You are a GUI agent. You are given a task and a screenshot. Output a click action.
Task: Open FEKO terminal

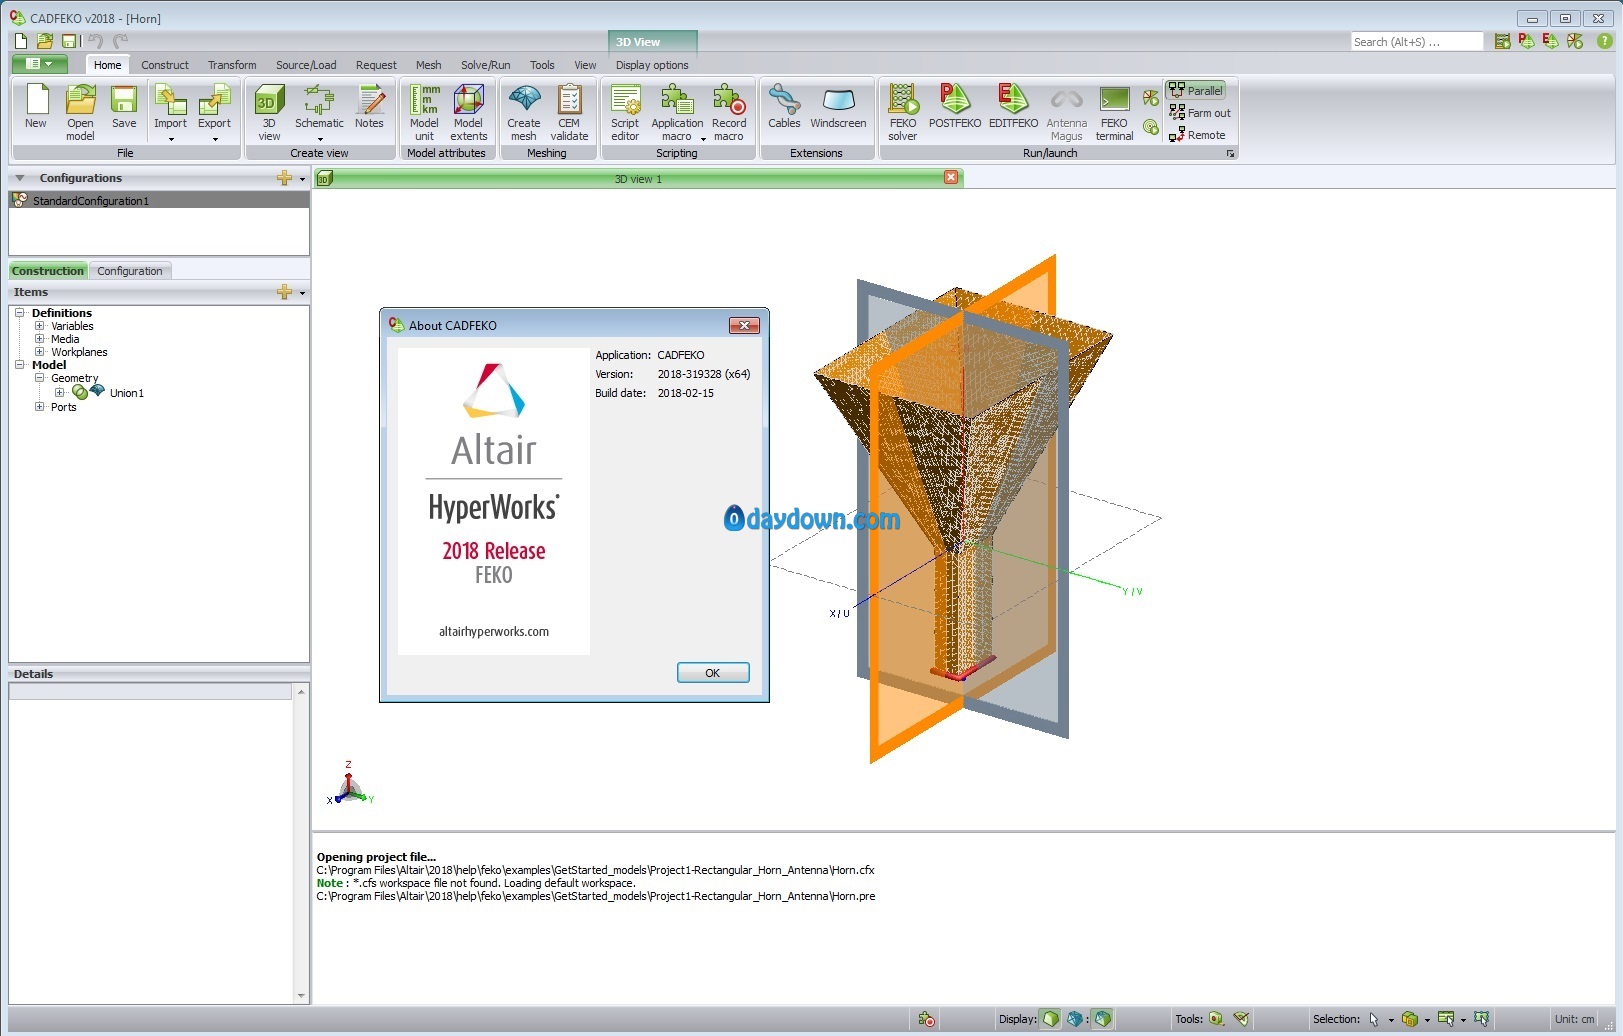(x=1114, y=112)
